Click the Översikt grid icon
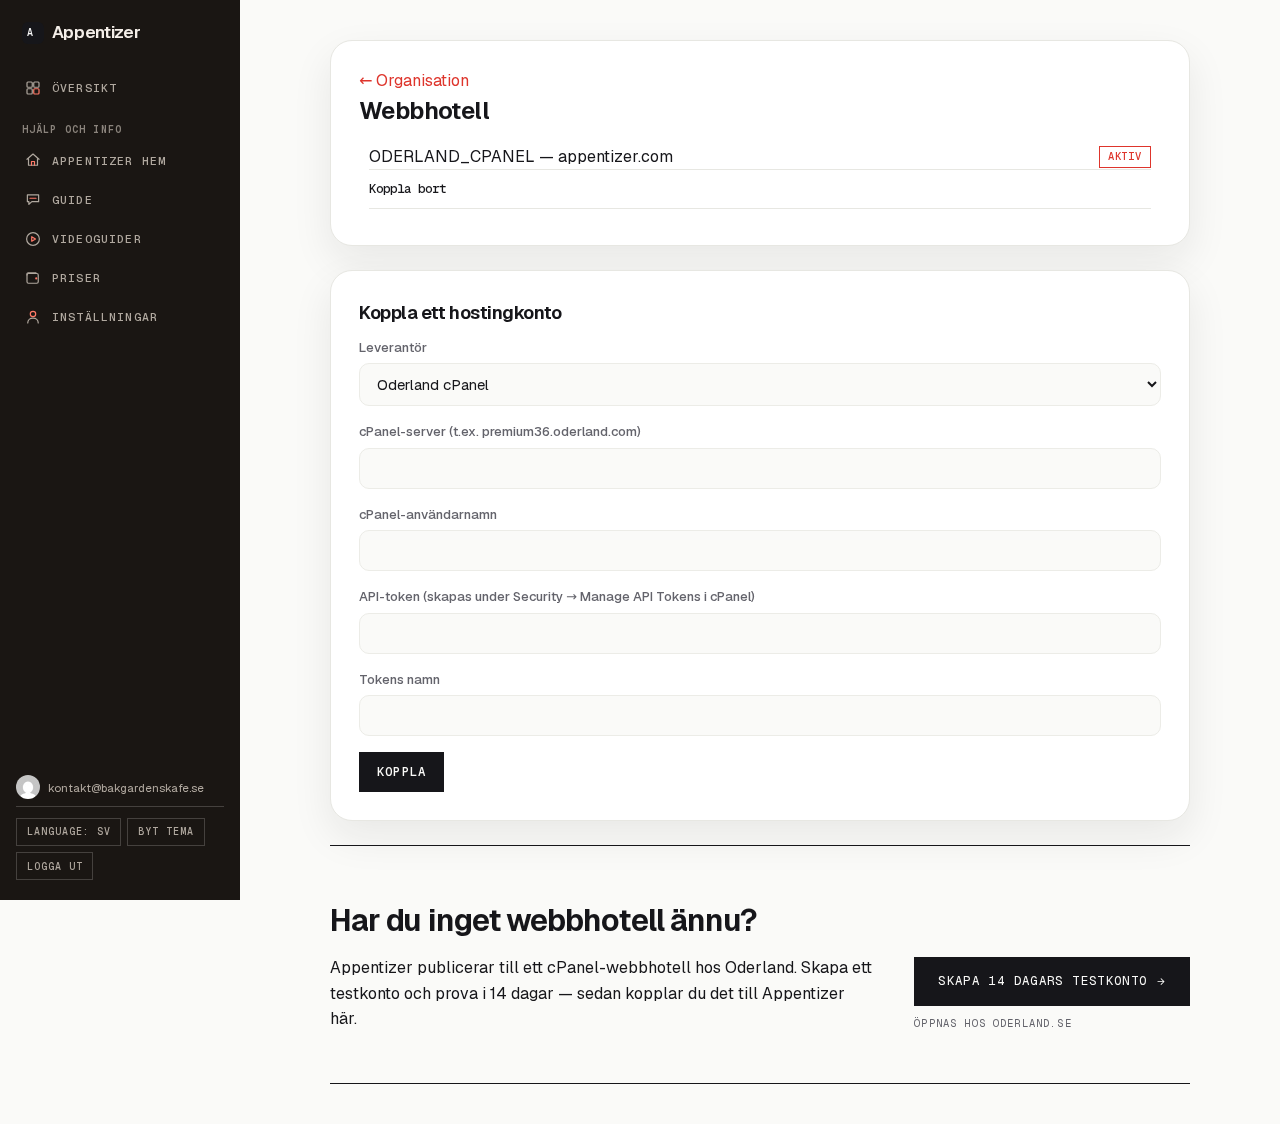This screenshot has height=1124, width=1280. [x=33, y=88]
